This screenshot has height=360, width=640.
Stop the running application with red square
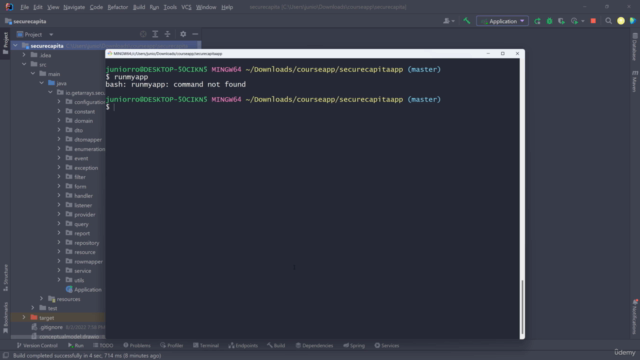(593, 21)
